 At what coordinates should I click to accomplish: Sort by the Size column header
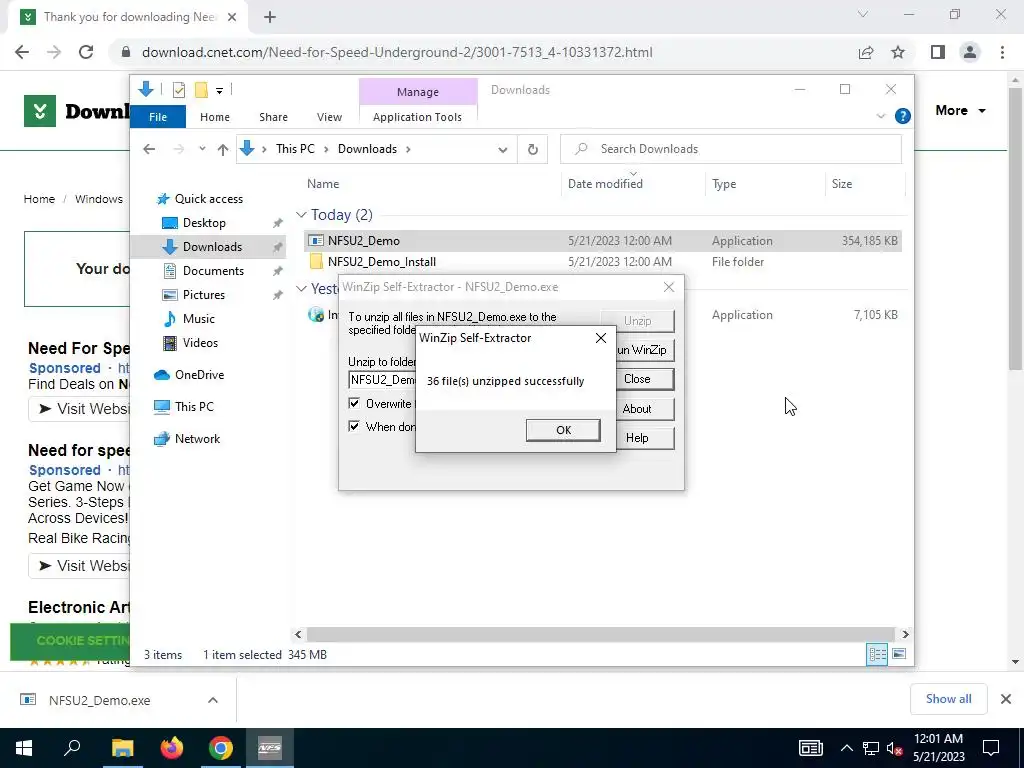842,184
